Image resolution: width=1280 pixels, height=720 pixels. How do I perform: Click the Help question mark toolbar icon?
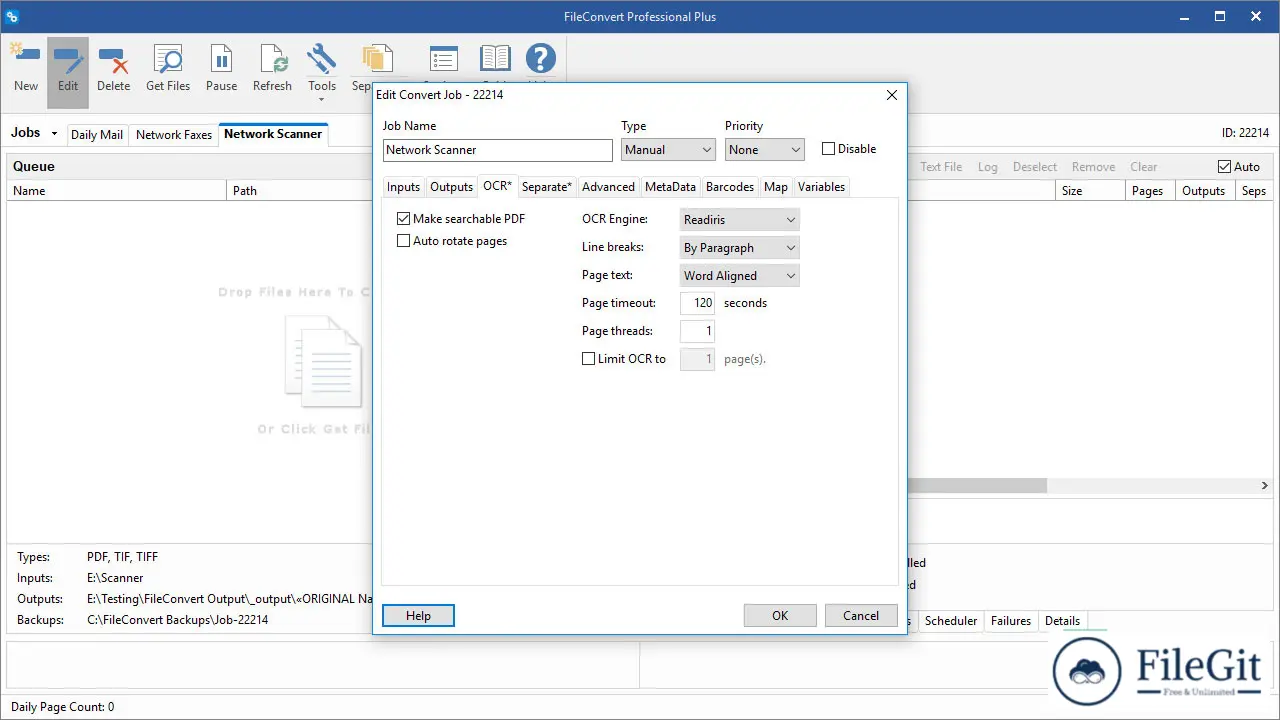(541, 60)
